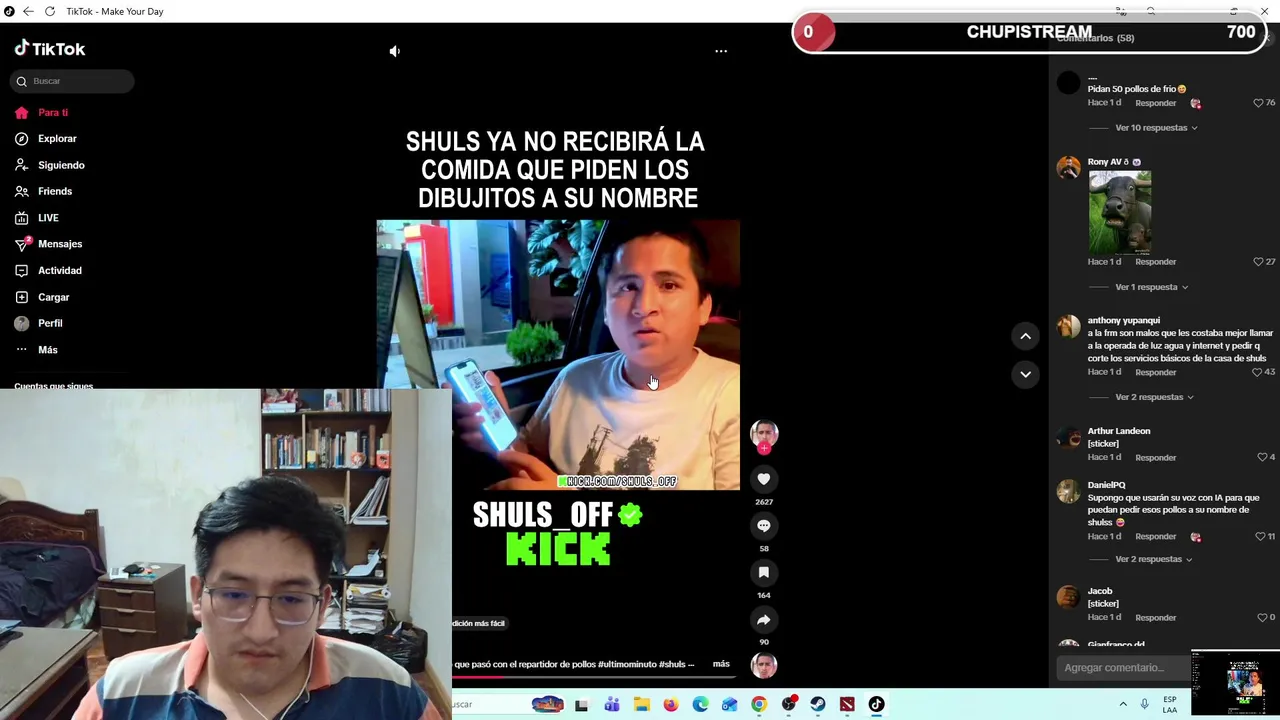
Task: Like Rony AV's image comment
Action: click(1258, 262)
